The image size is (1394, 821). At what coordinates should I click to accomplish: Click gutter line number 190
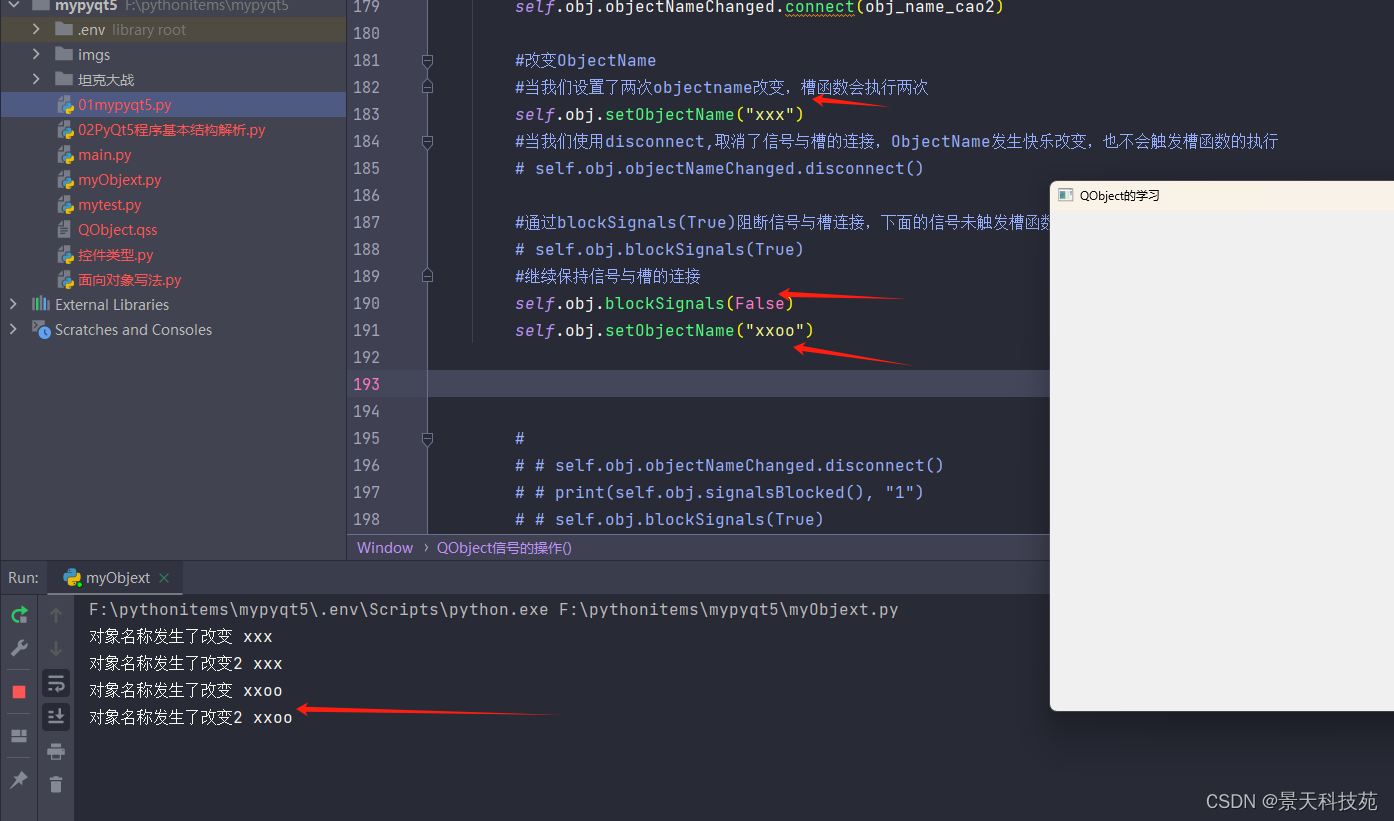point(366,303)
